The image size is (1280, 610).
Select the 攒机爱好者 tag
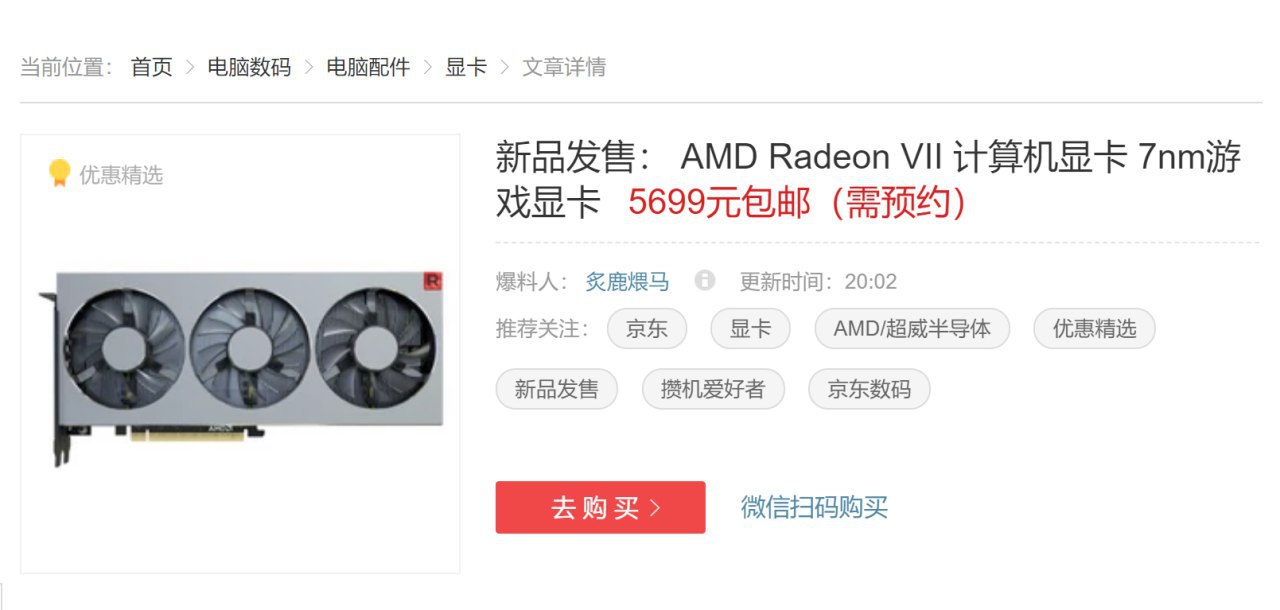713,389
